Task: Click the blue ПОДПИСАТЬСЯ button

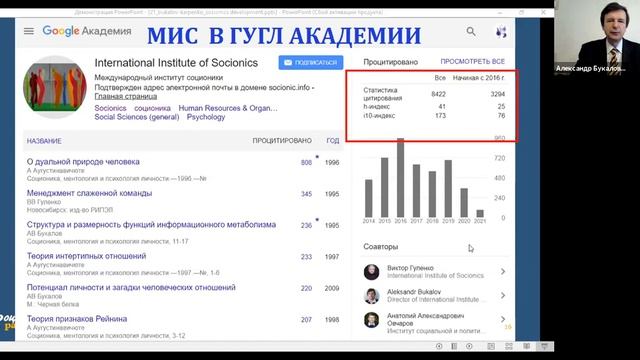Action: (x=311, y=62)
